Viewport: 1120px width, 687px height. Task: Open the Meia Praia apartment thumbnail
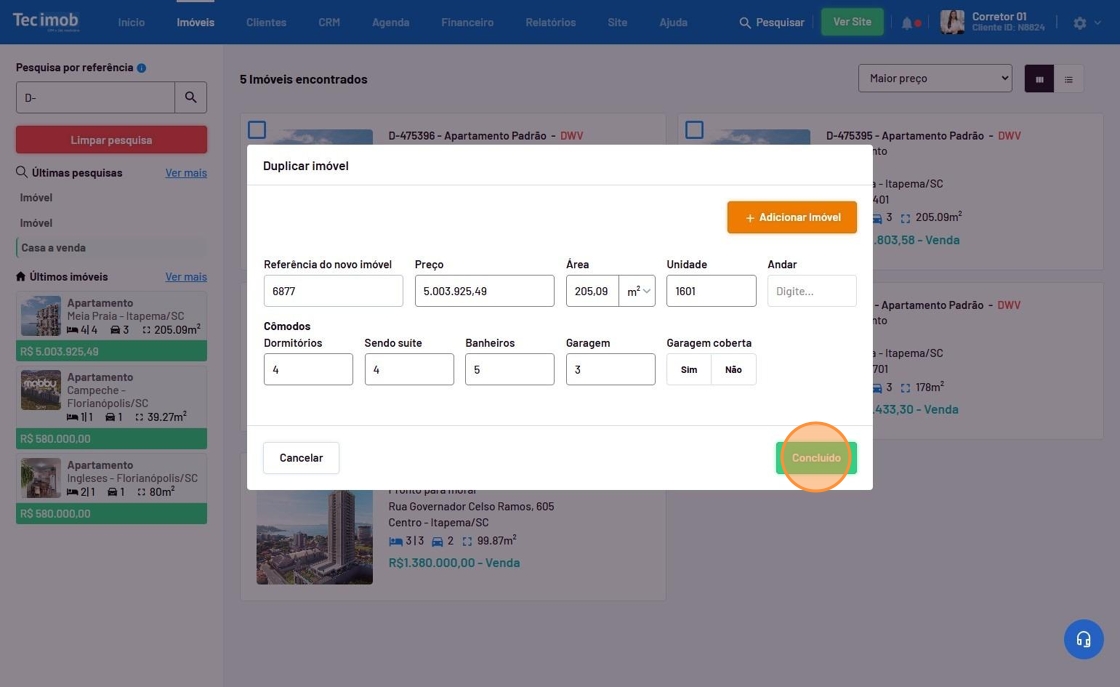(41, 316)
